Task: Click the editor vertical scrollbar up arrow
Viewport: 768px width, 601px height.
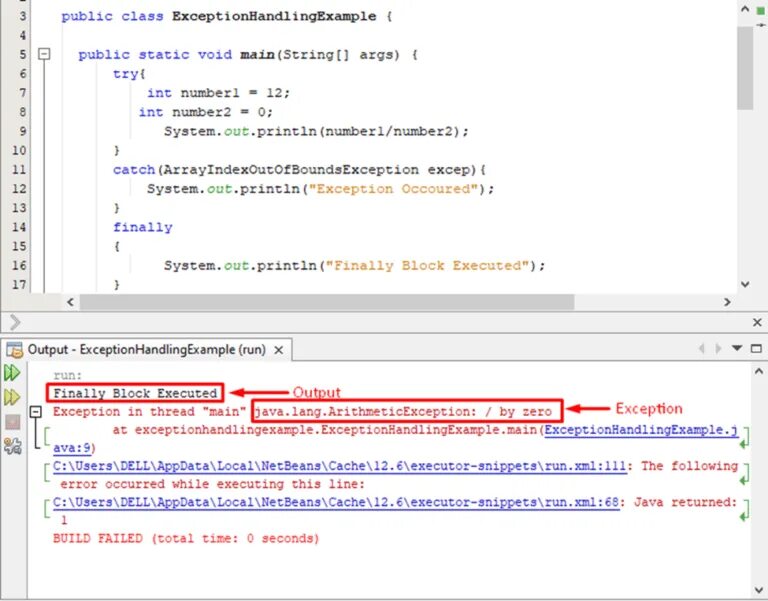Action: point(745,9)
